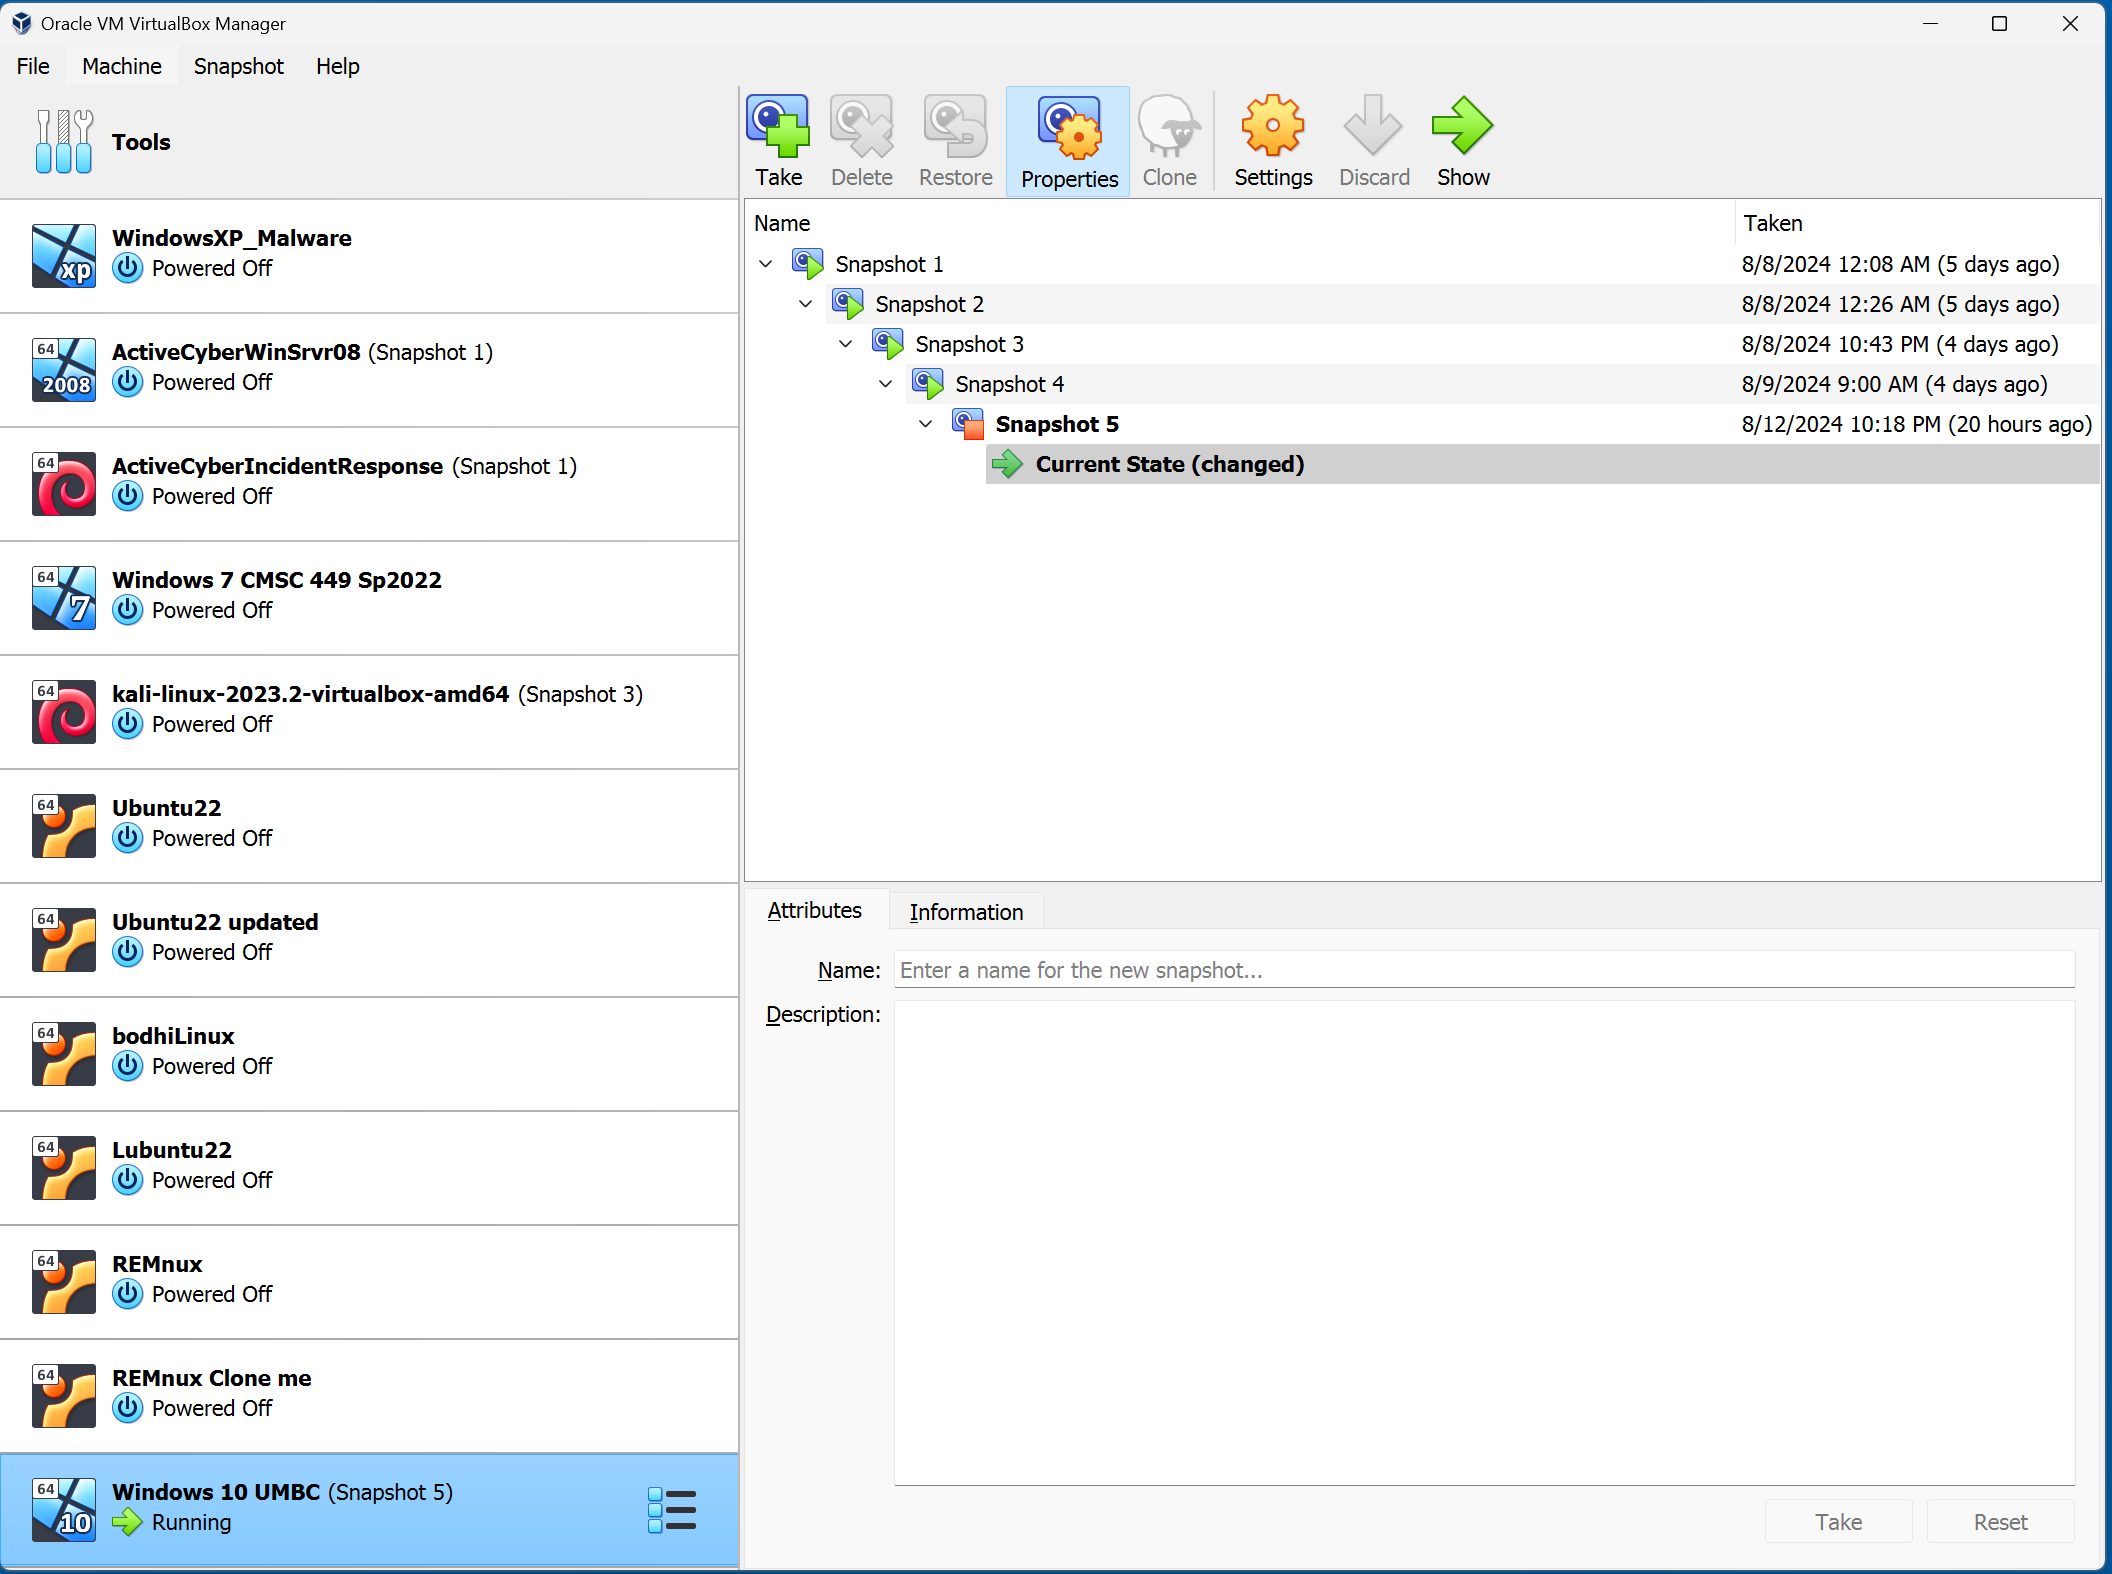Viewport: 2112px width, 1574px height.
Task: Select the Lubuntu22 VM icon
Action: tap(64, 1167)
